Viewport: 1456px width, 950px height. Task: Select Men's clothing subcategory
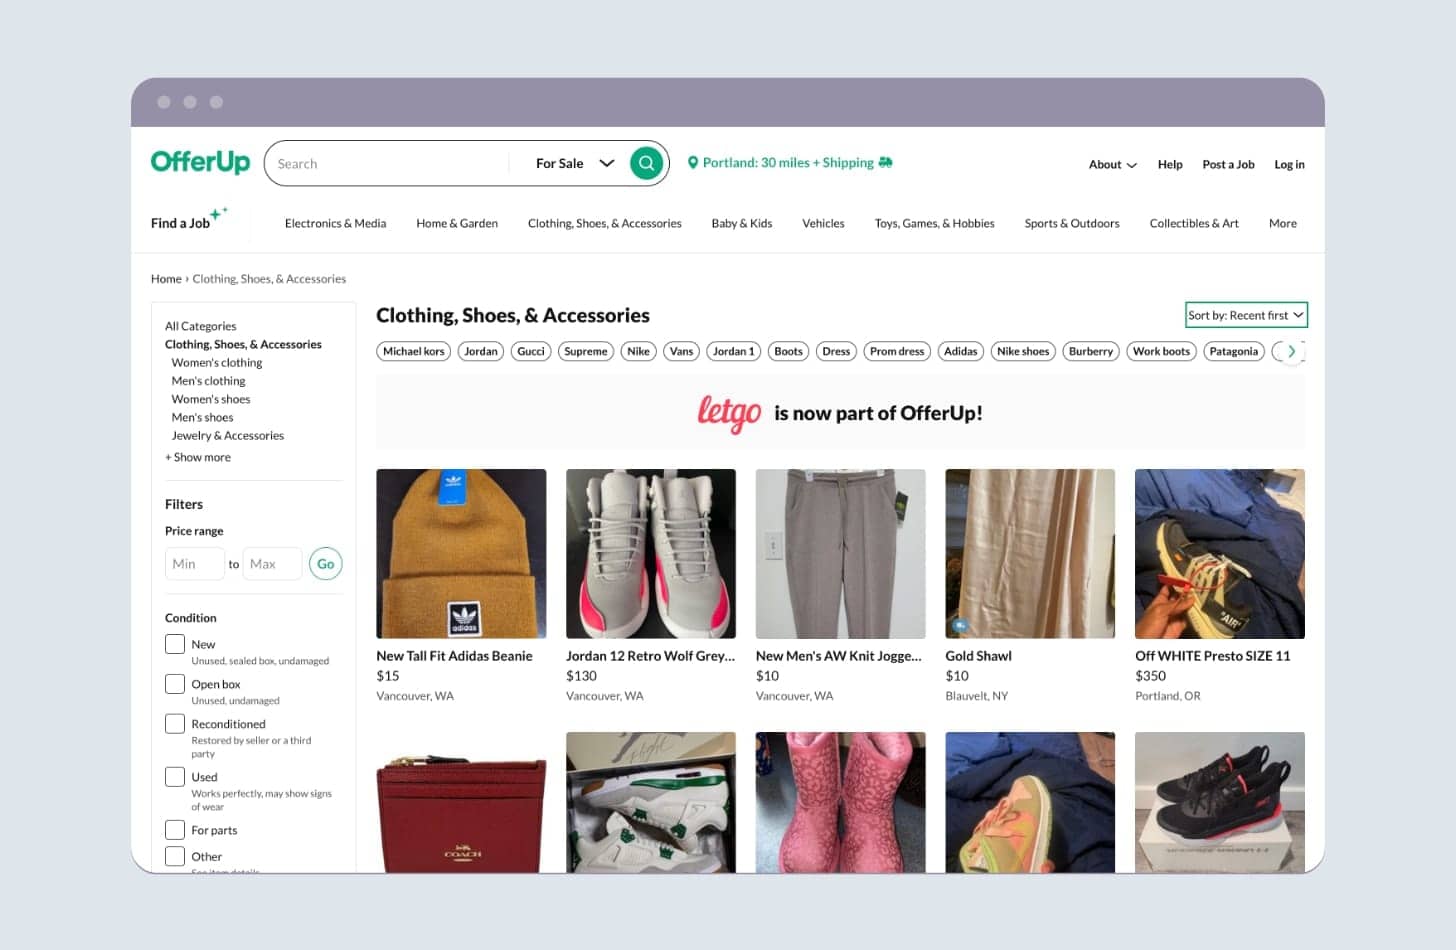click(208, 381)
